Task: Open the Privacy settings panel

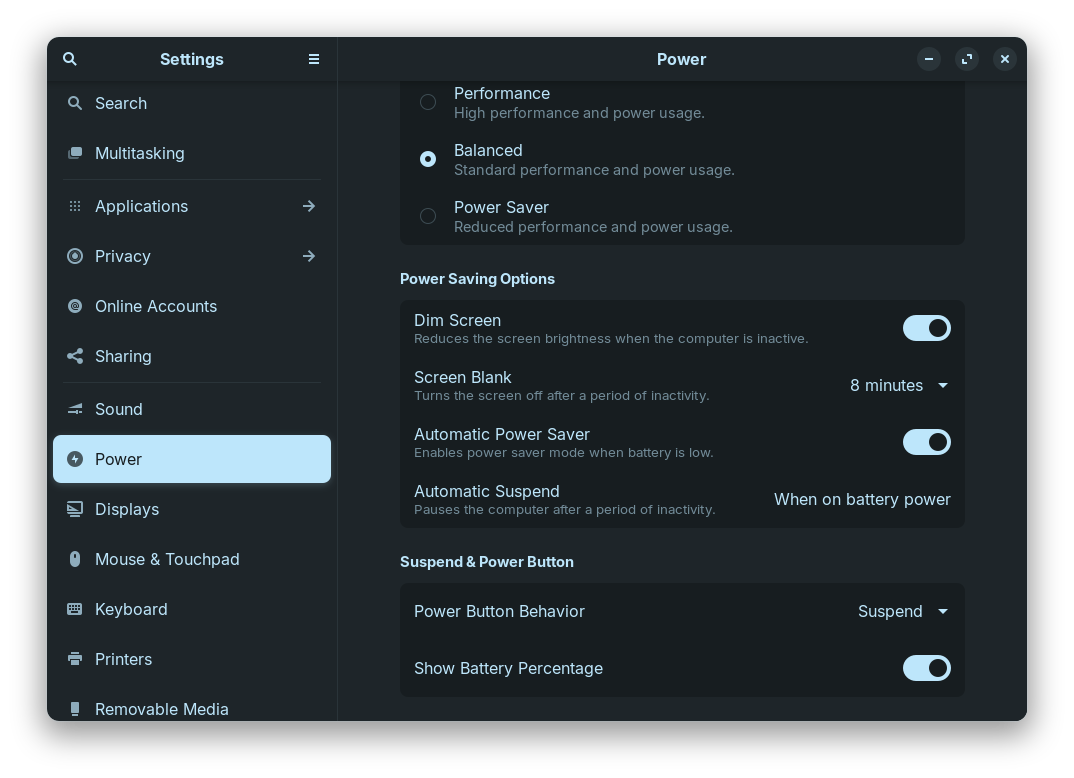Action: (192, 256)
